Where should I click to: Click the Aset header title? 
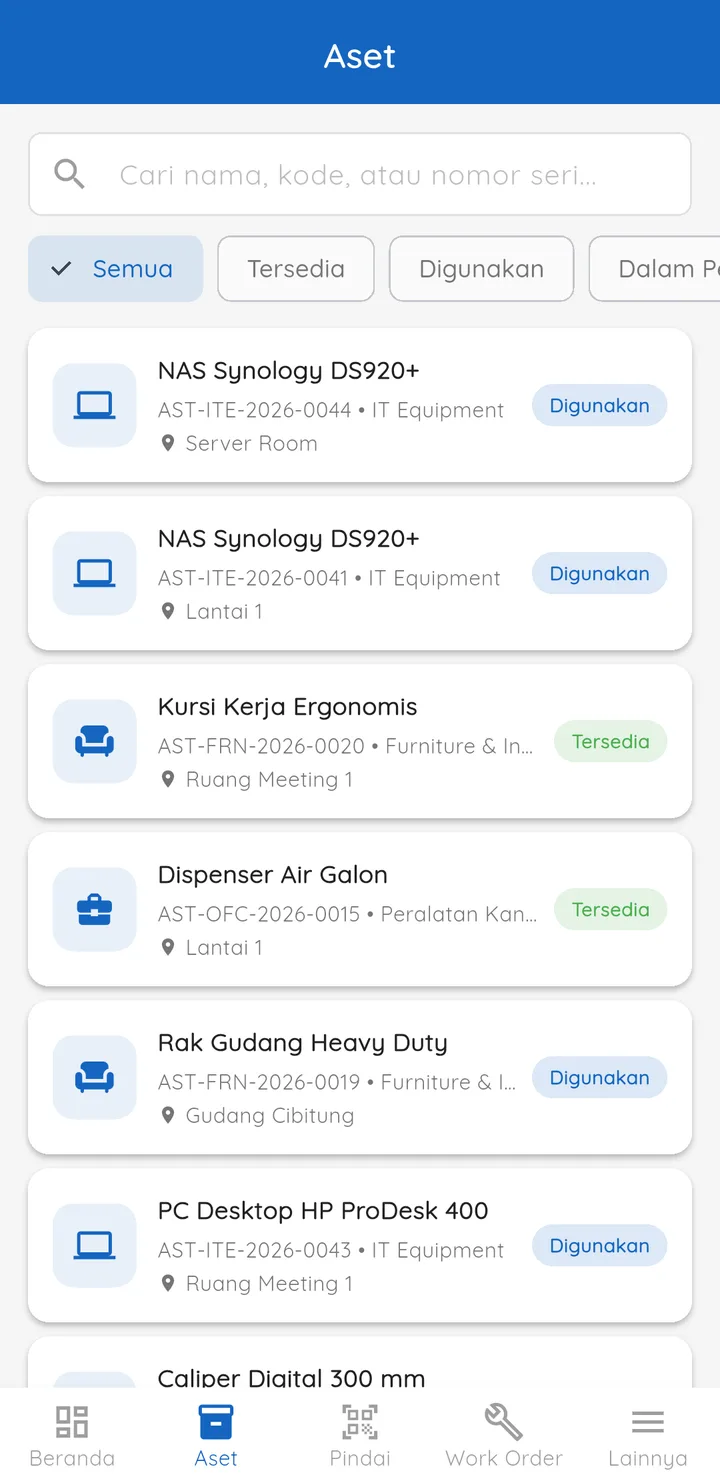coord(360,56)
